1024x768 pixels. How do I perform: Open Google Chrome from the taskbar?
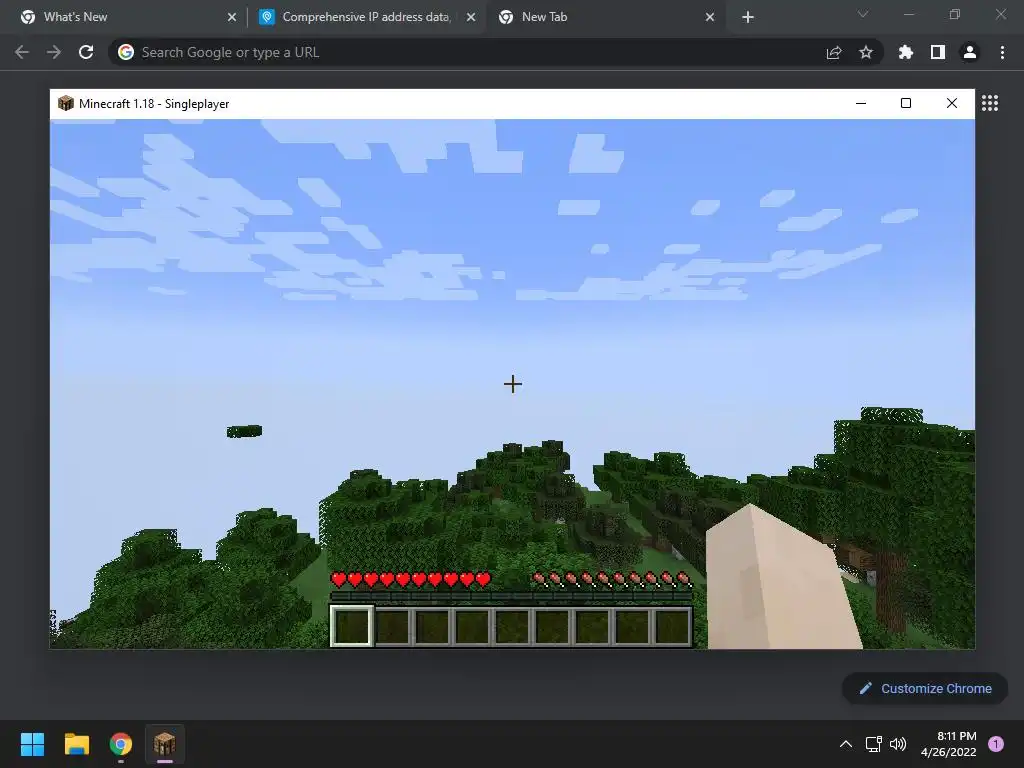pos(121,744)
